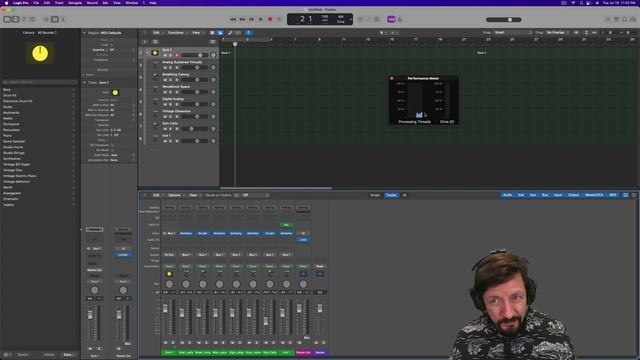Open Spotlight search in menu bar
Viewport: 640px width, 360px height.
[x=581, y=3]
